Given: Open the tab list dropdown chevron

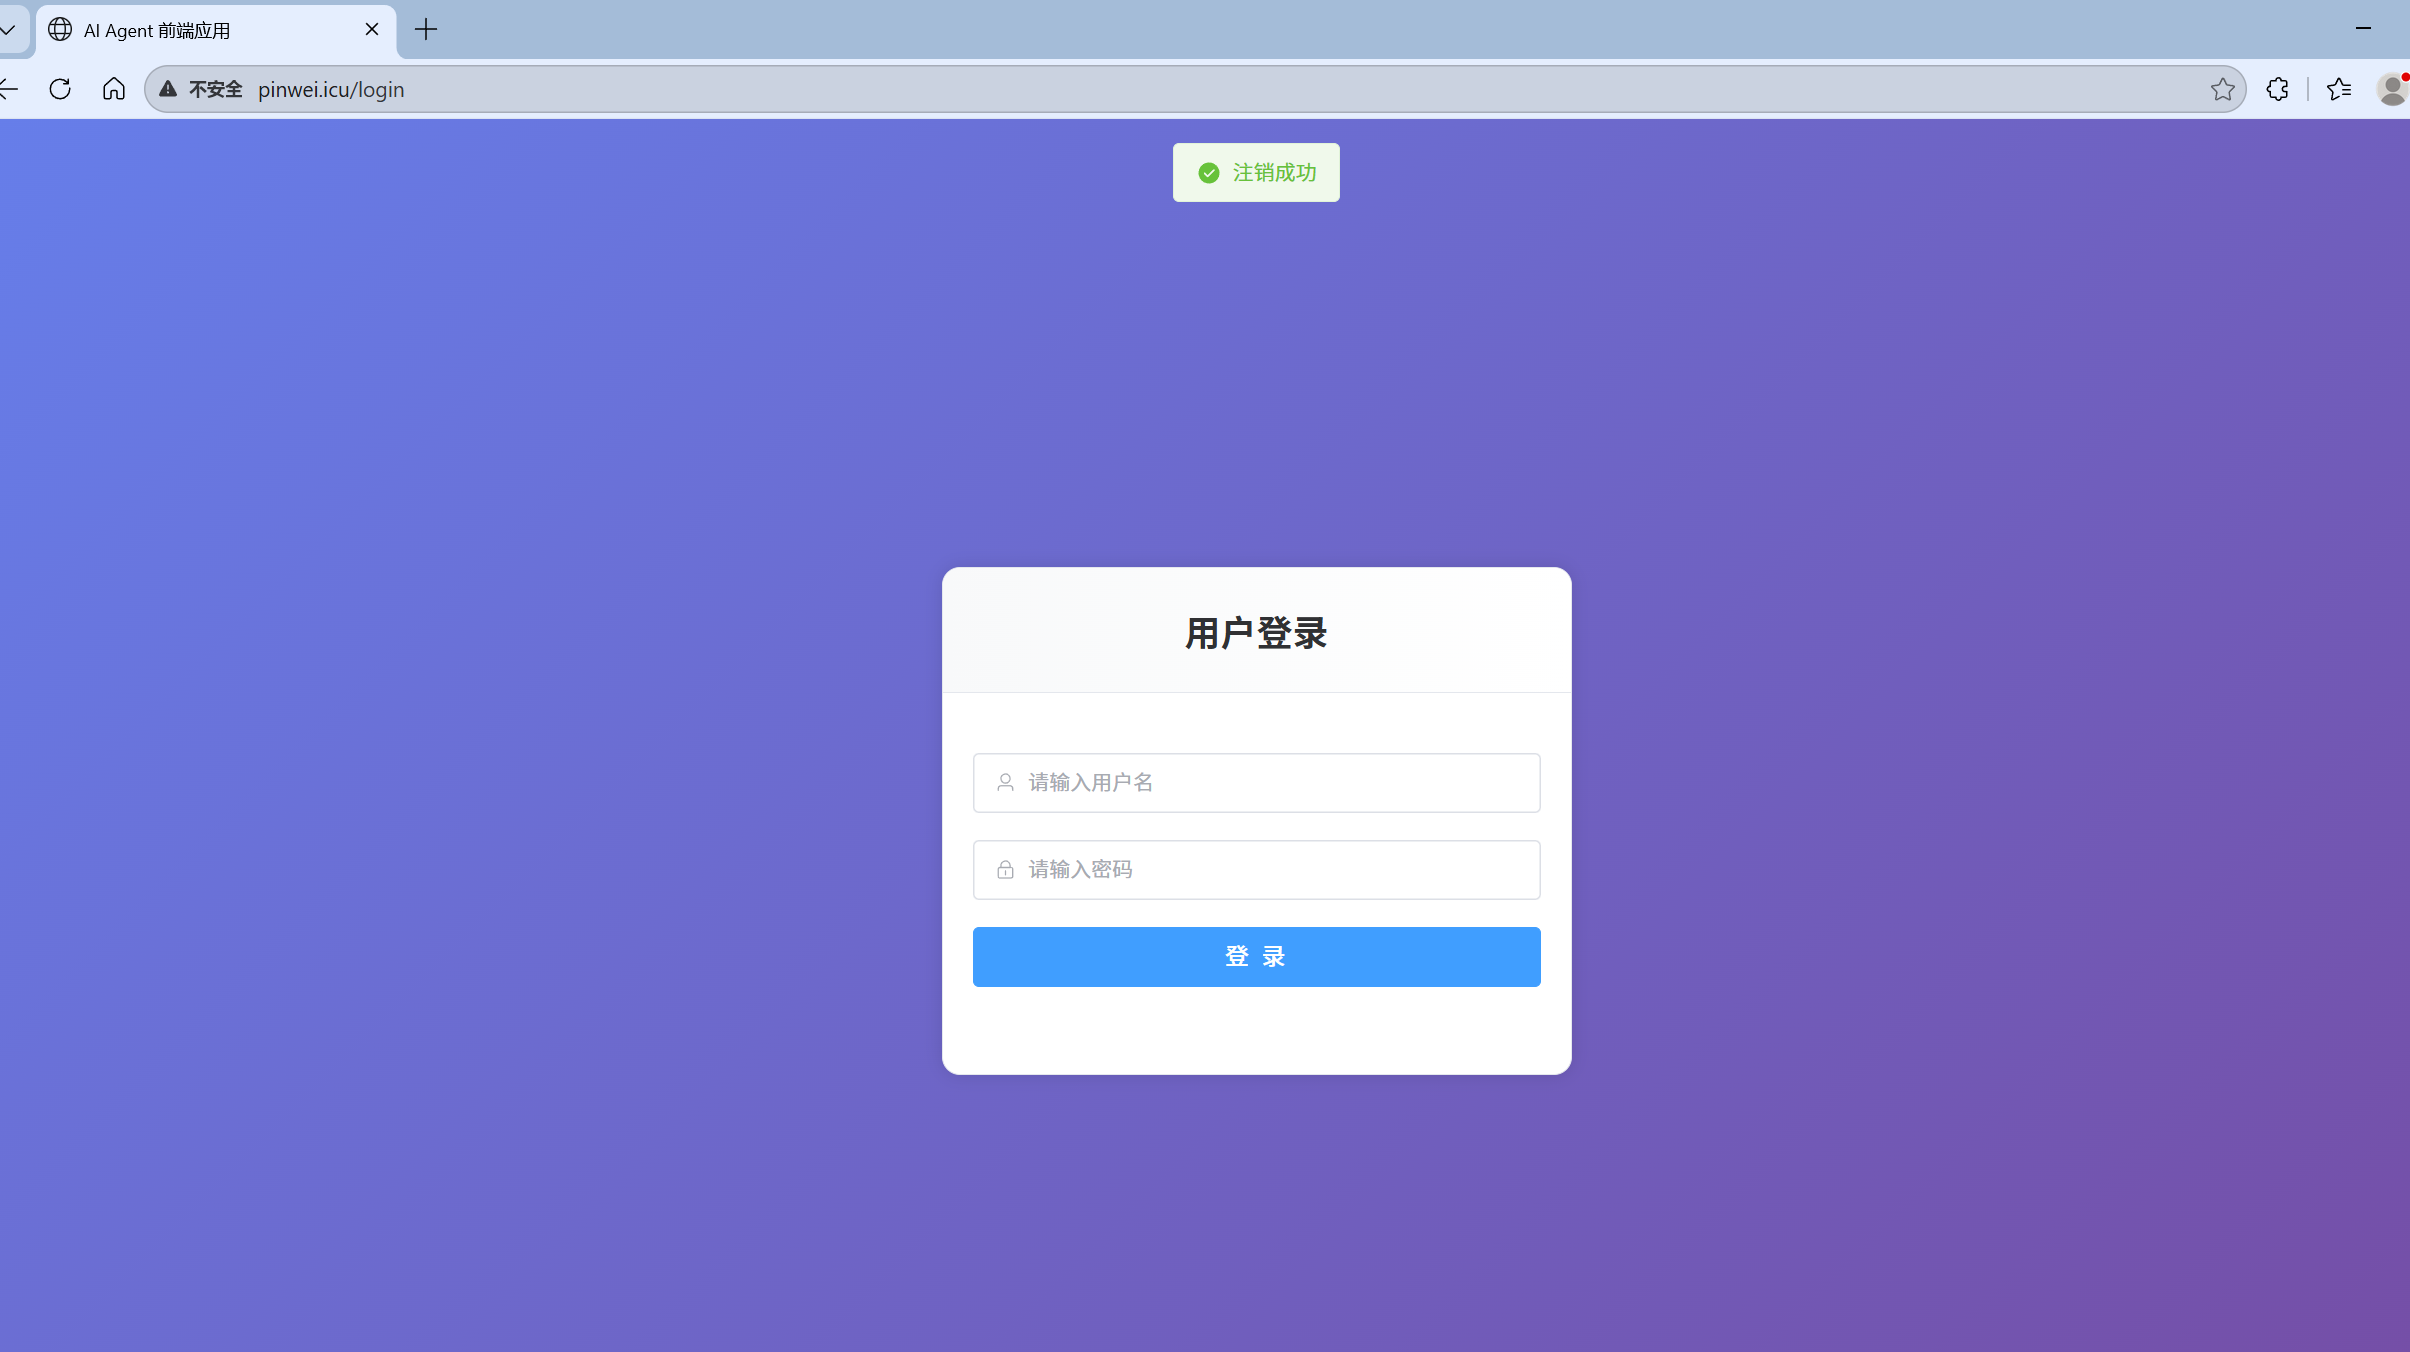Looking at the screenshot, I should (x=8, y=30).
